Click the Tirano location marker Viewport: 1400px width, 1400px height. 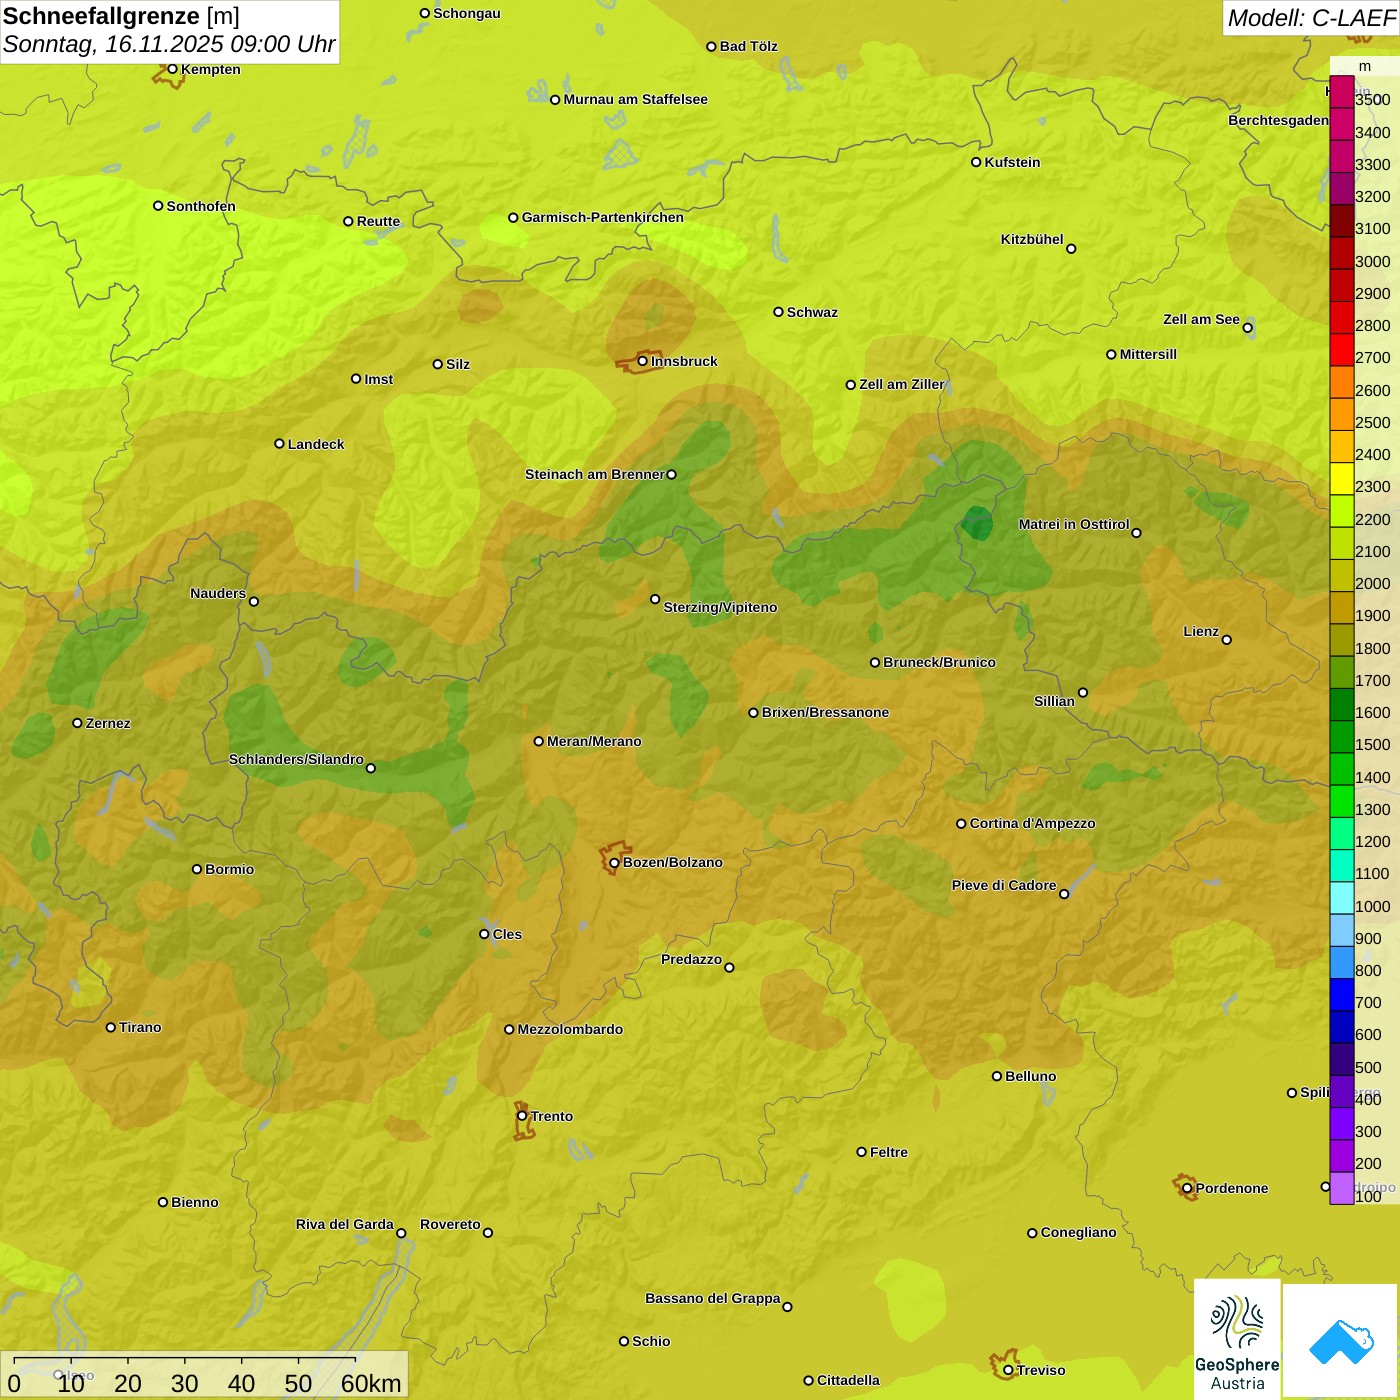[111, 1027]
